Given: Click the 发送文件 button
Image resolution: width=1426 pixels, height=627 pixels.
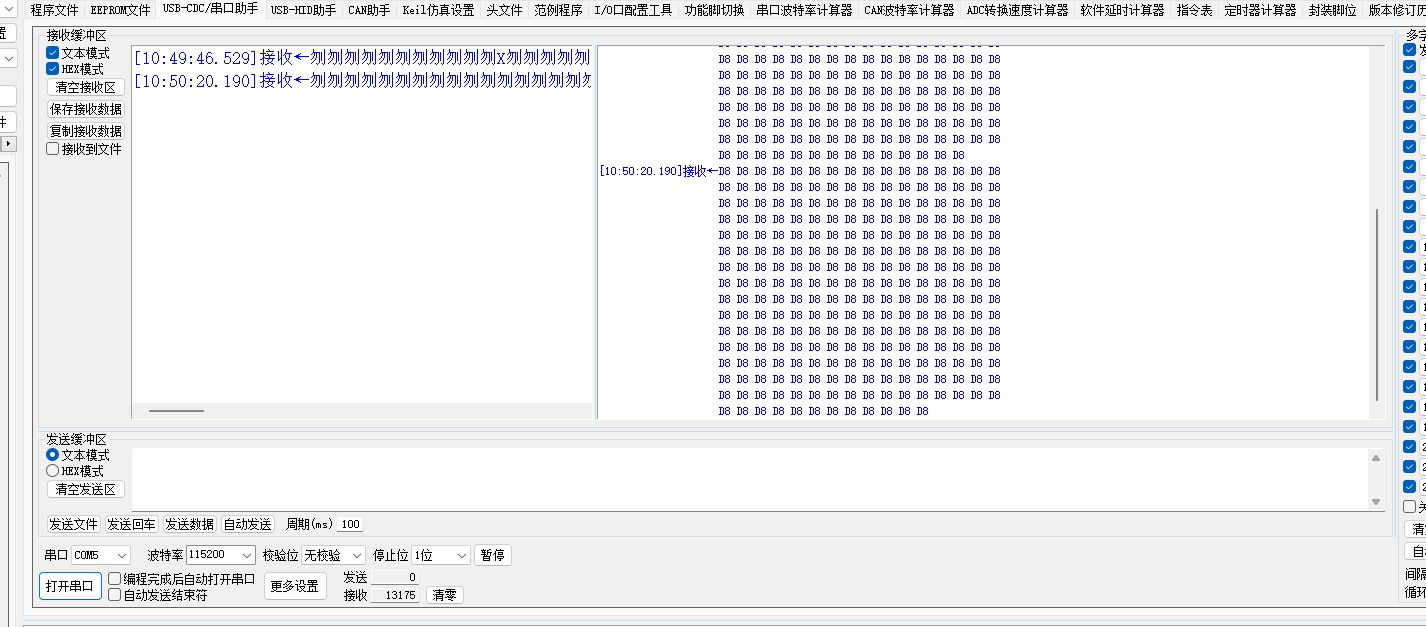Looking at the screenshot, I should [x=74, y=524].
